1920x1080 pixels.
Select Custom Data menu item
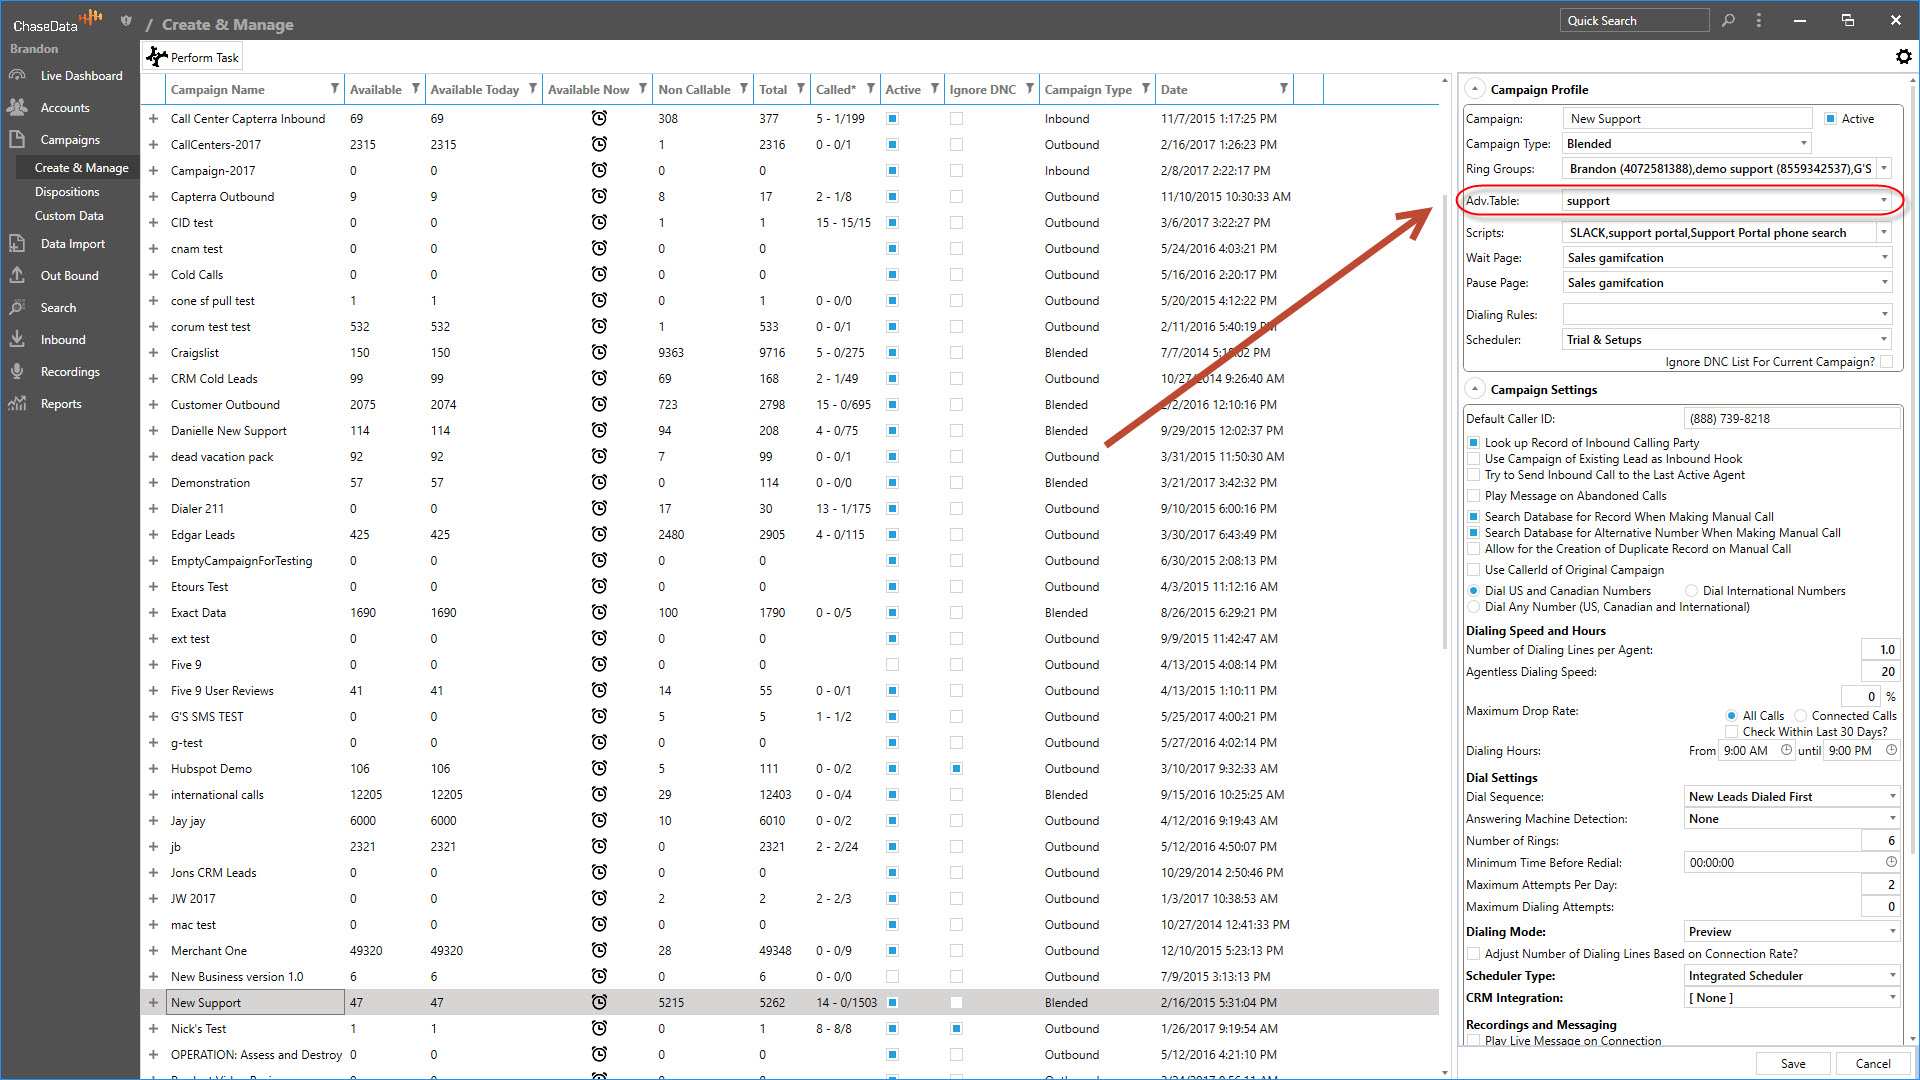[69, 216]
